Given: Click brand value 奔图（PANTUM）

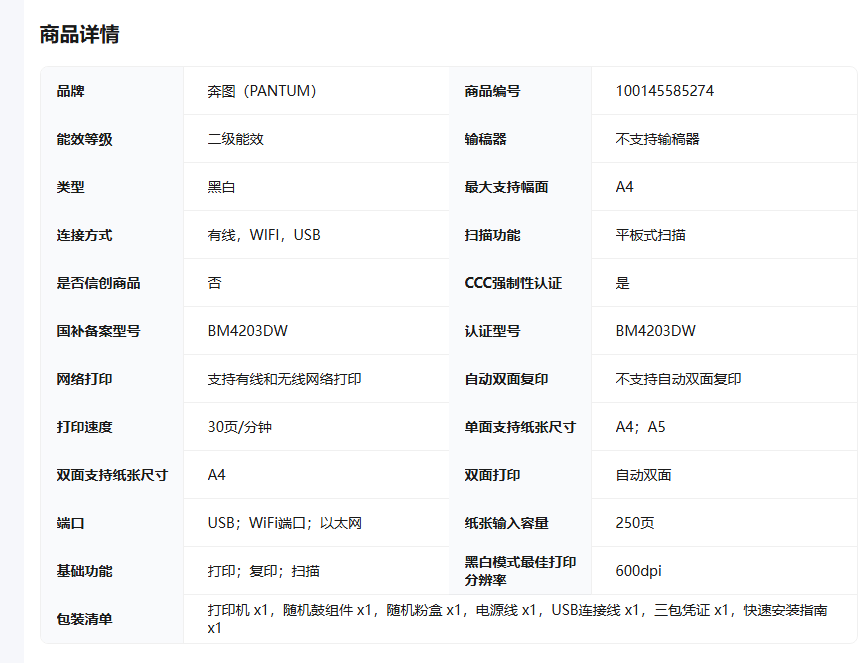Looking at the screenshot, I should coord(262,91).
